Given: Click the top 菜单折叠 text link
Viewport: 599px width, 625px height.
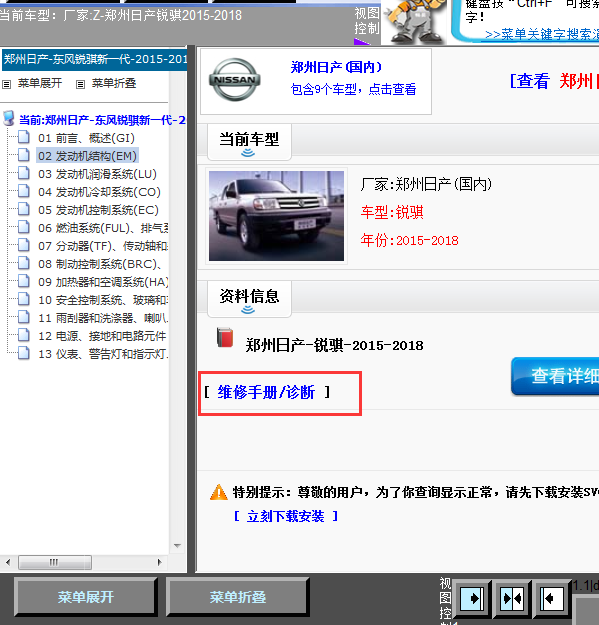Looking at the screenshot, I should click(114, 83).
